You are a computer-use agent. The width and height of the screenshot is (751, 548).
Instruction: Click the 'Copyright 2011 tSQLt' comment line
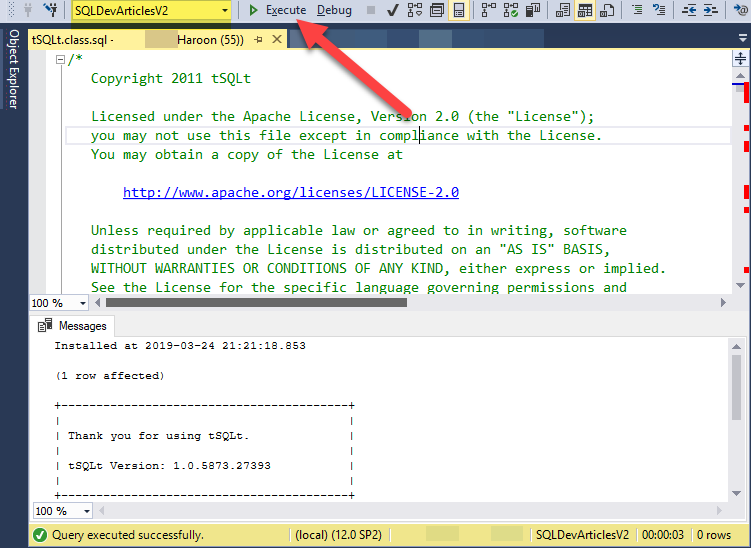coord(171,79)
